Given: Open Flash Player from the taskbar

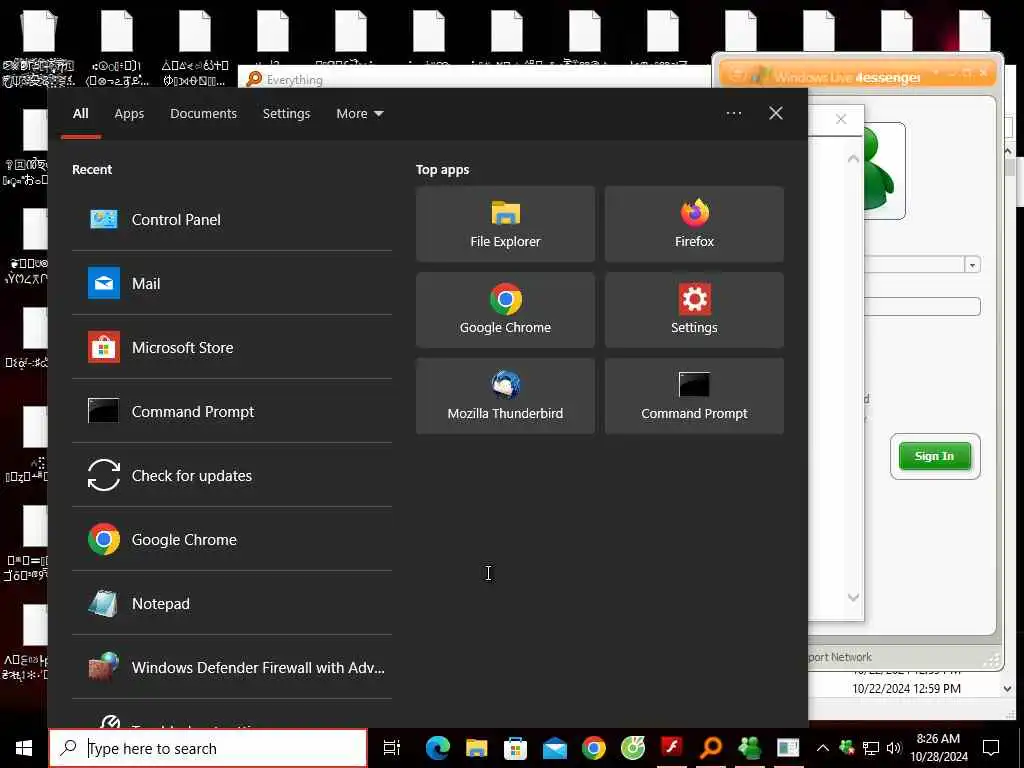Looking at the screenshot, I should tap(672, 748).
